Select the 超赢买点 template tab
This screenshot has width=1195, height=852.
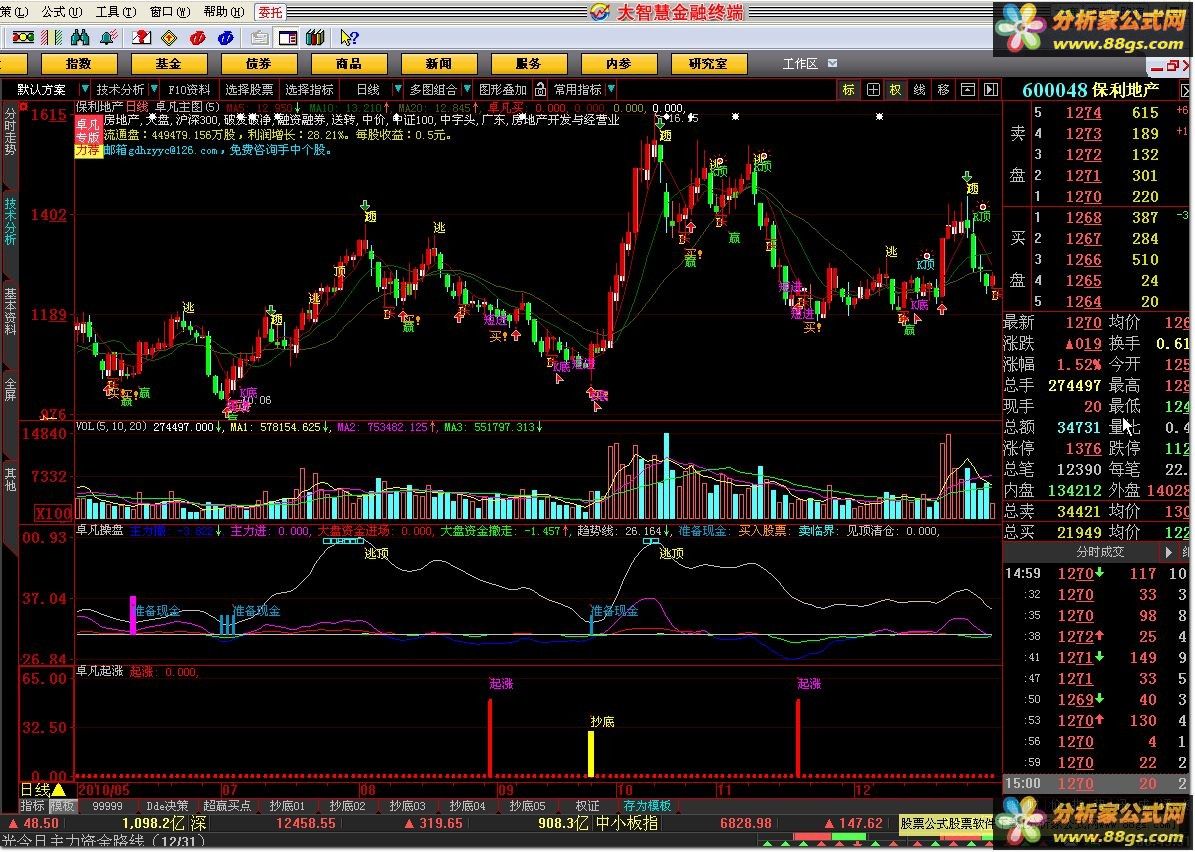tap(227, 805)
